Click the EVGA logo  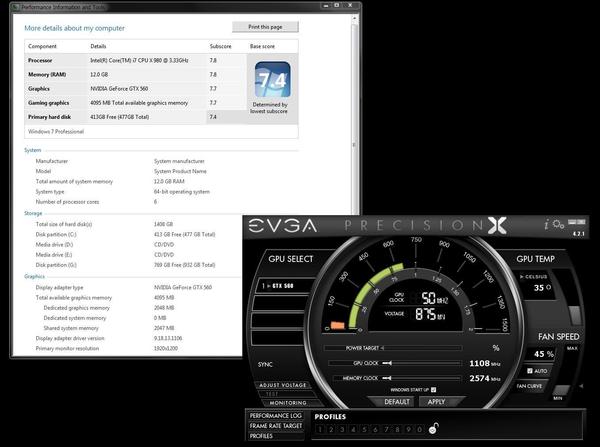click(283, 225)
